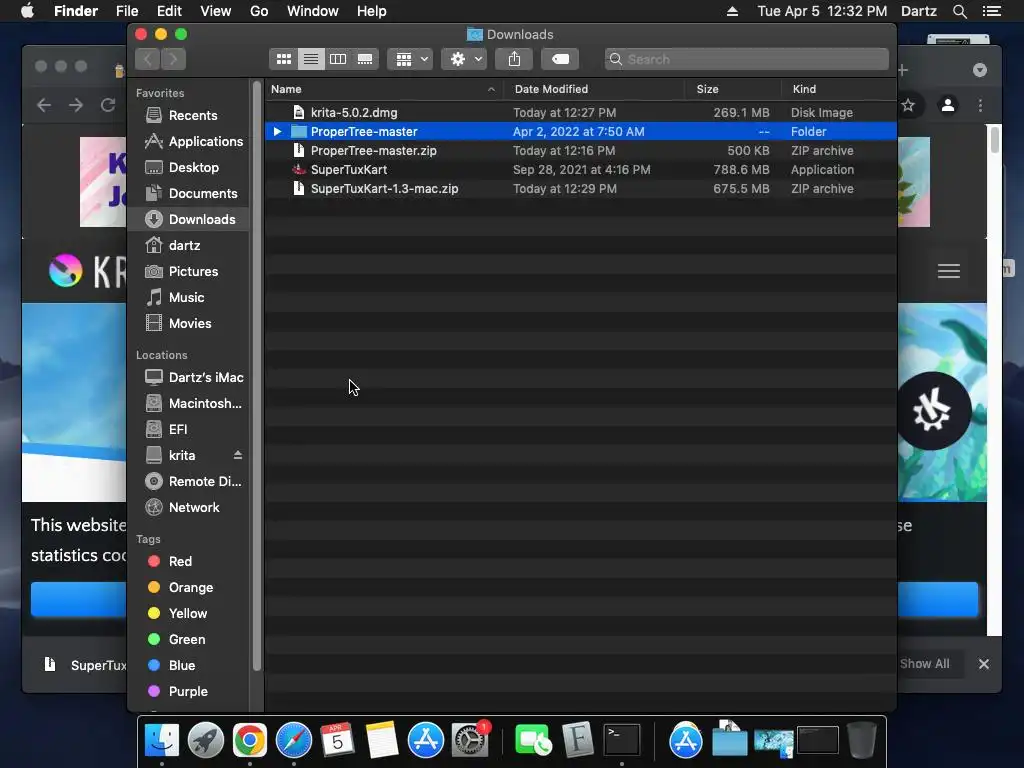Go forward with the Finder forward arrow
The image size is (1024, 768).
(x=173, y=59)
